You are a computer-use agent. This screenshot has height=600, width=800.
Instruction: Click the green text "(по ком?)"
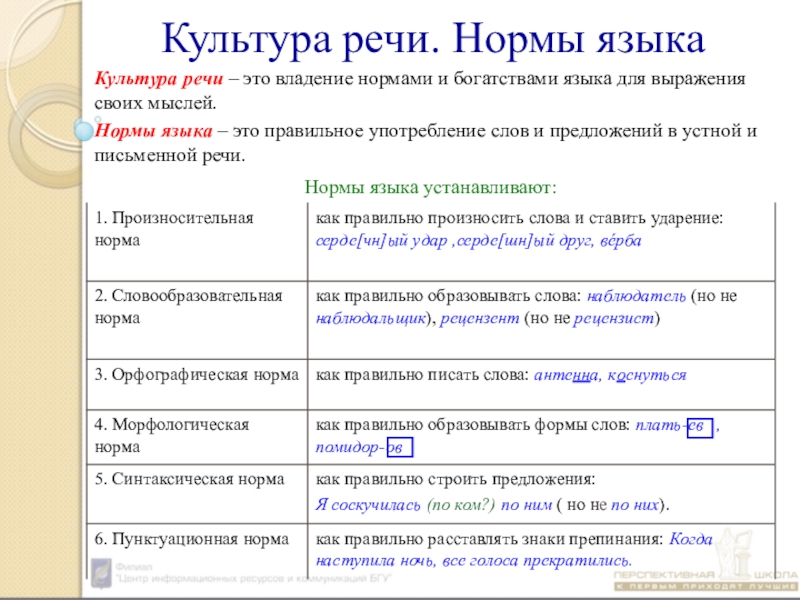[x=461, y=505]
